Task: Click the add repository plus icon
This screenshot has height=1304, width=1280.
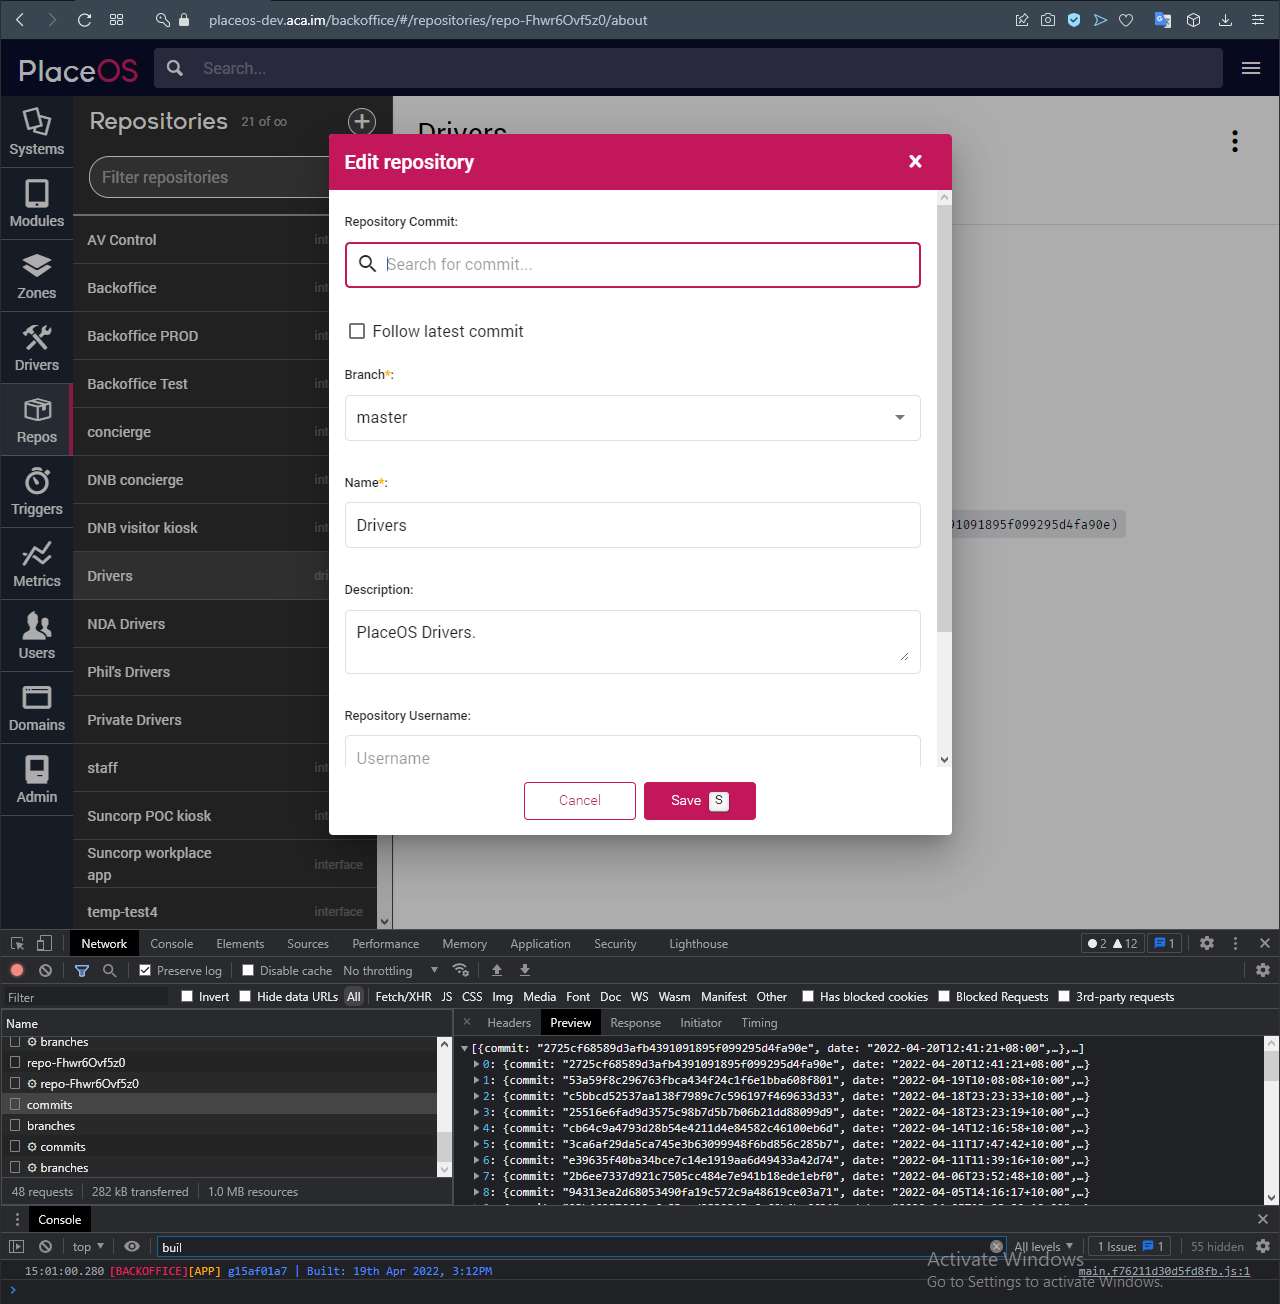Action: coord(362,121)
